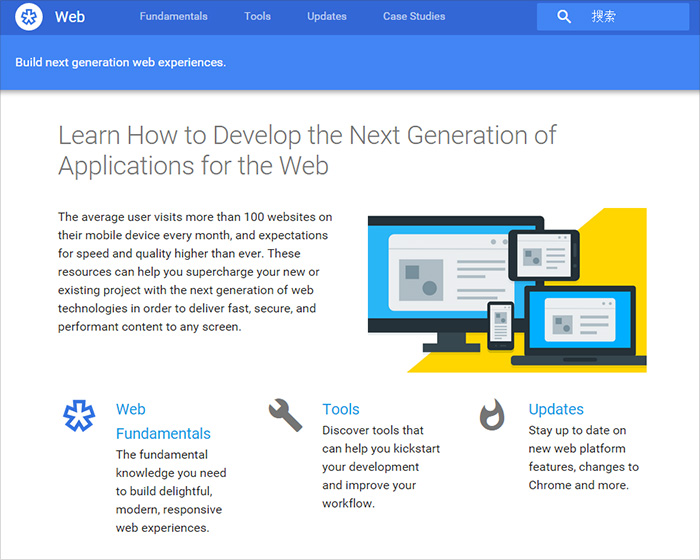Focus the search input field in header

pos(640,17)
